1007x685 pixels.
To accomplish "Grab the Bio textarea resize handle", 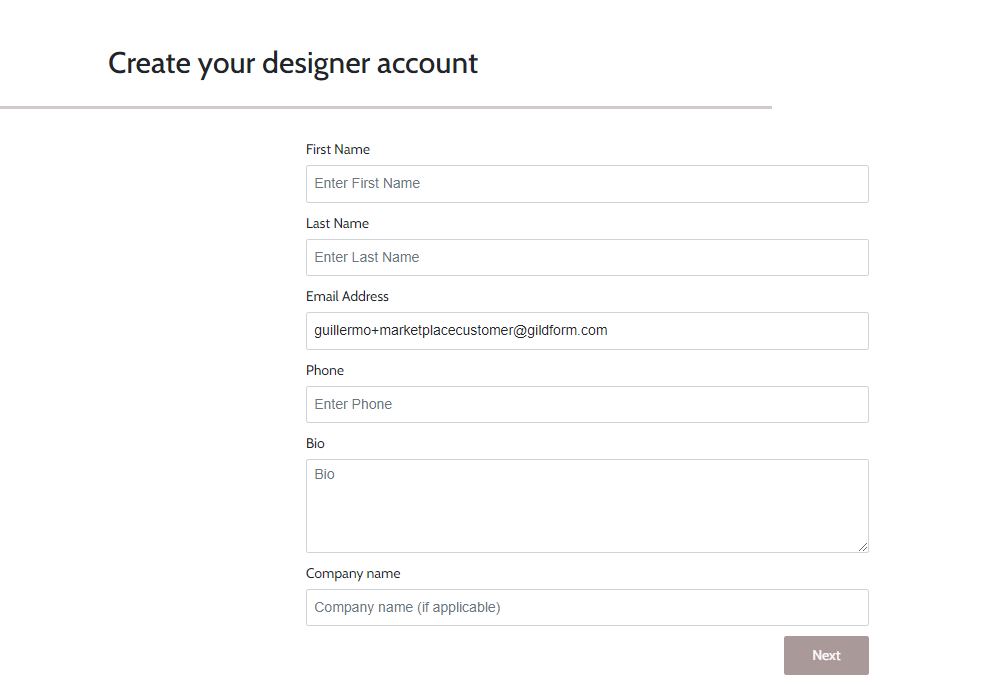I will [863, 546].
